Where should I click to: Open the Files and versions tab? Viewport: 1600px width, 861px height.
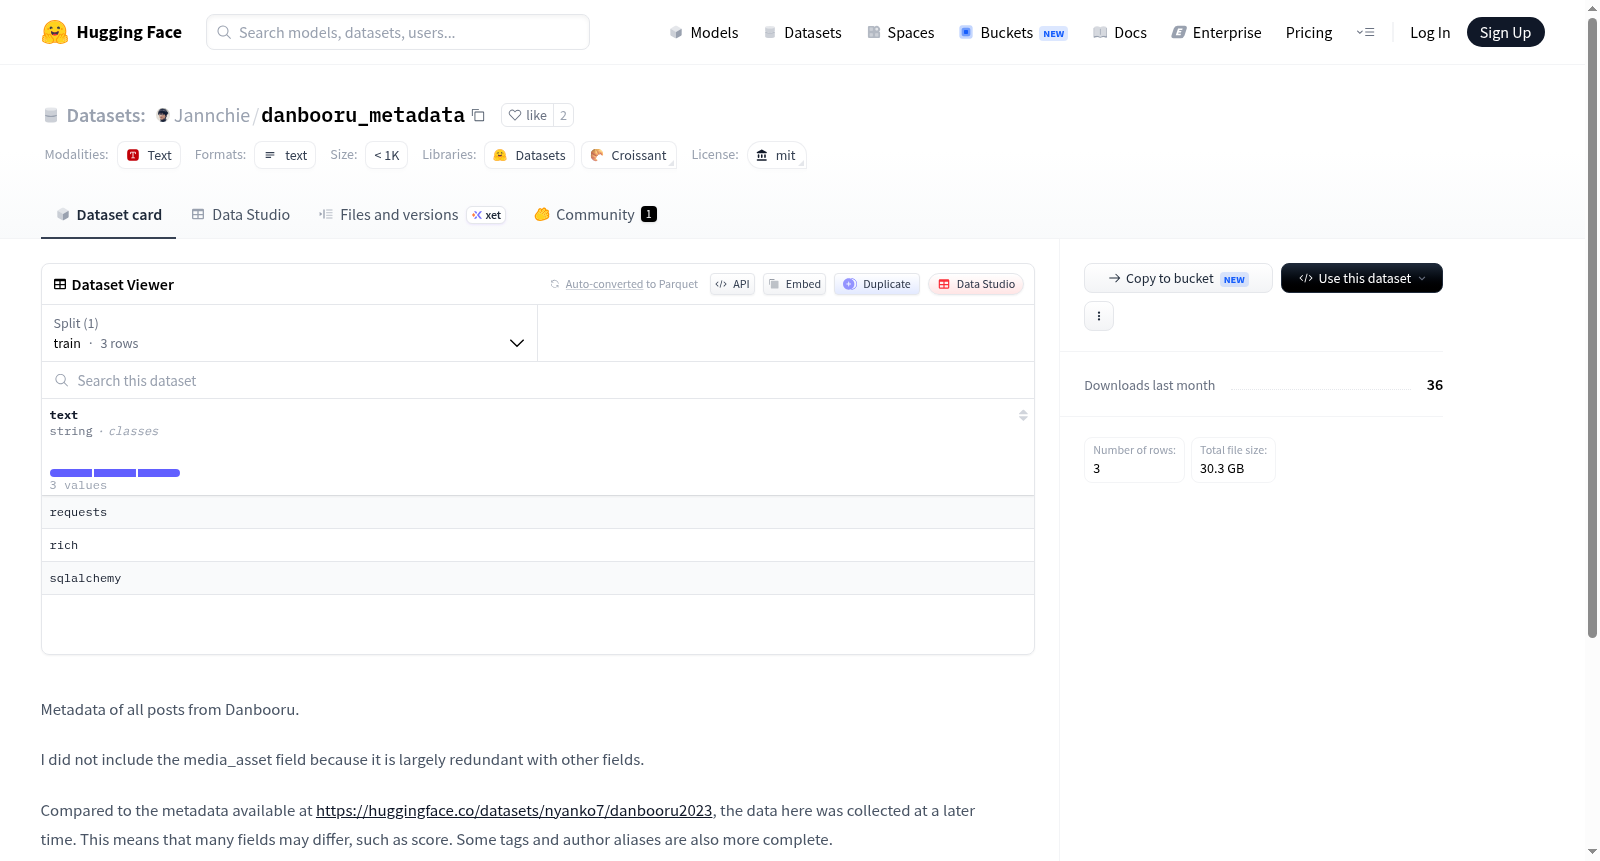tap(412, 214)
